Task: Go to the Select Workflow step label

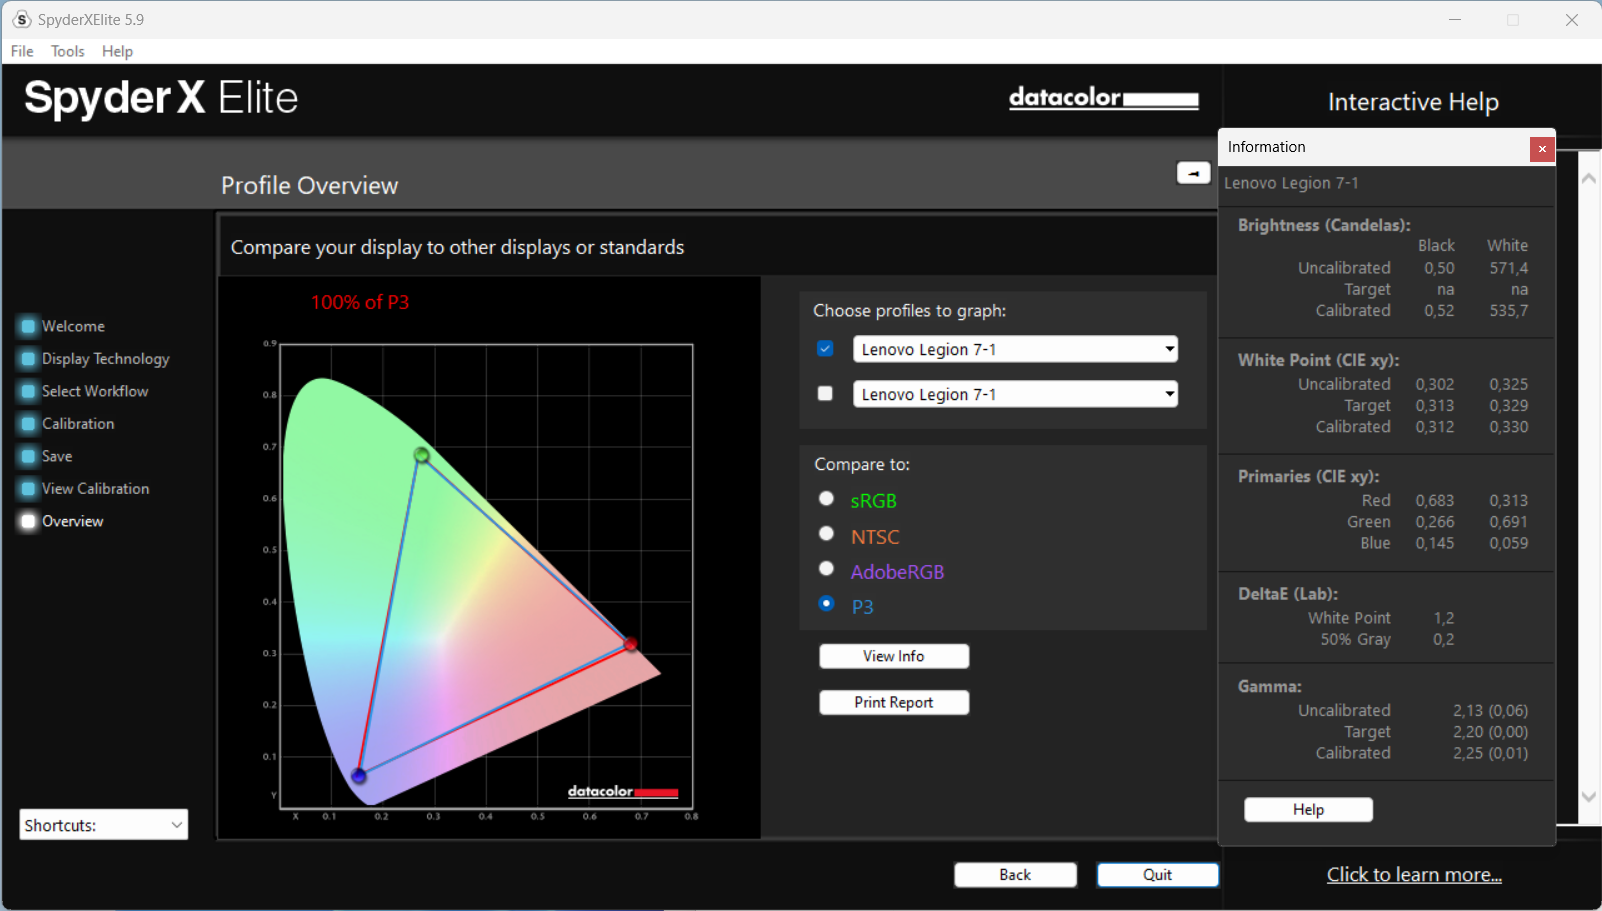Action: [95, 391]
